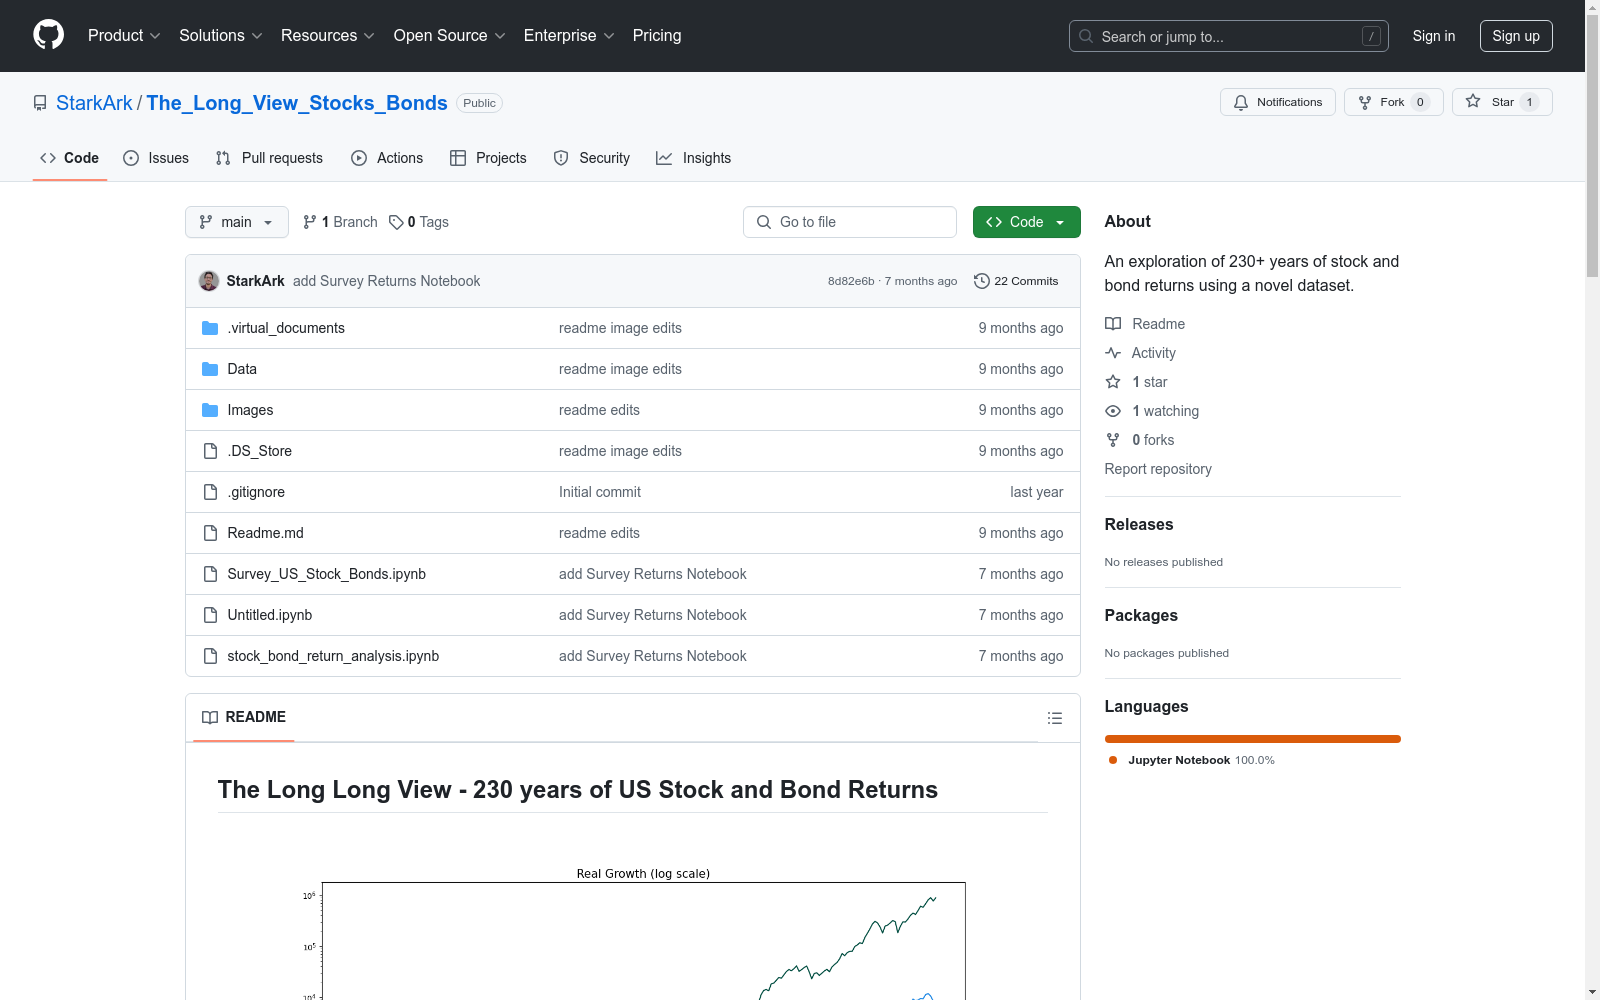
Task: Click the stock_bond_return_analysis.ipynb file icon
Action: pyautogui.click(x=210, y=656)
